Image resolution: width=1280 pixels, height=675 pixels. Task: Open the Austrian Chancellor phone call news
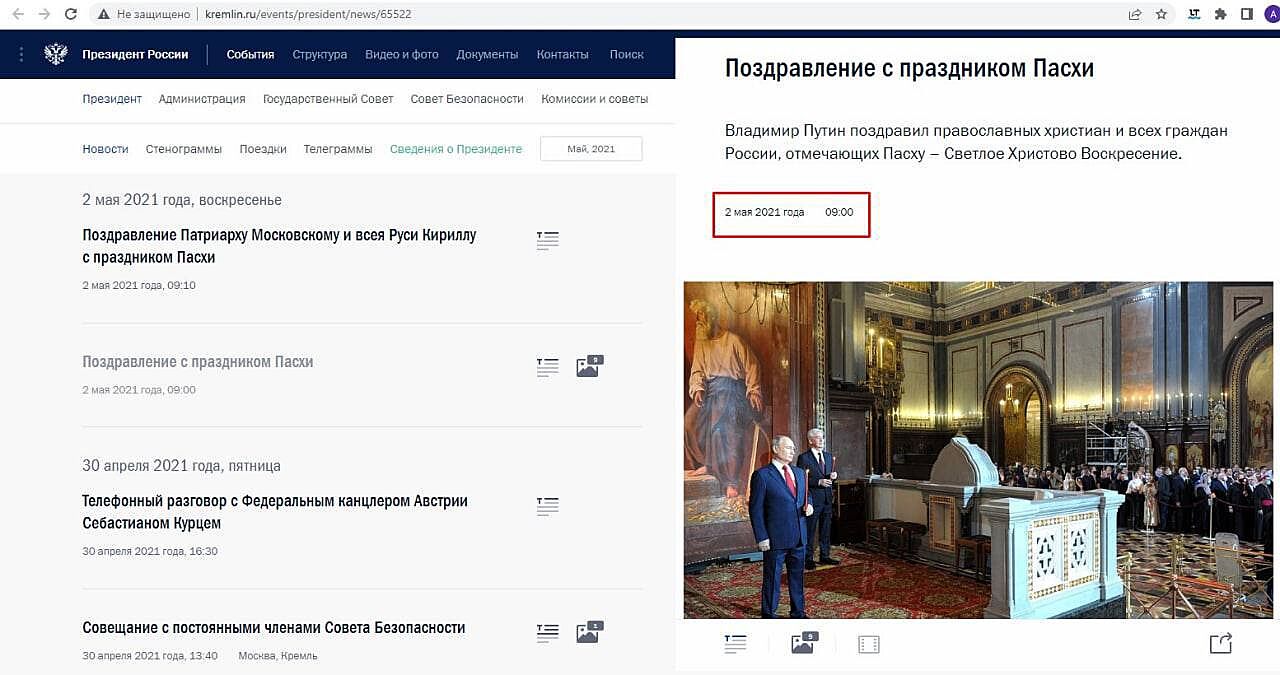tap(275, 511)
